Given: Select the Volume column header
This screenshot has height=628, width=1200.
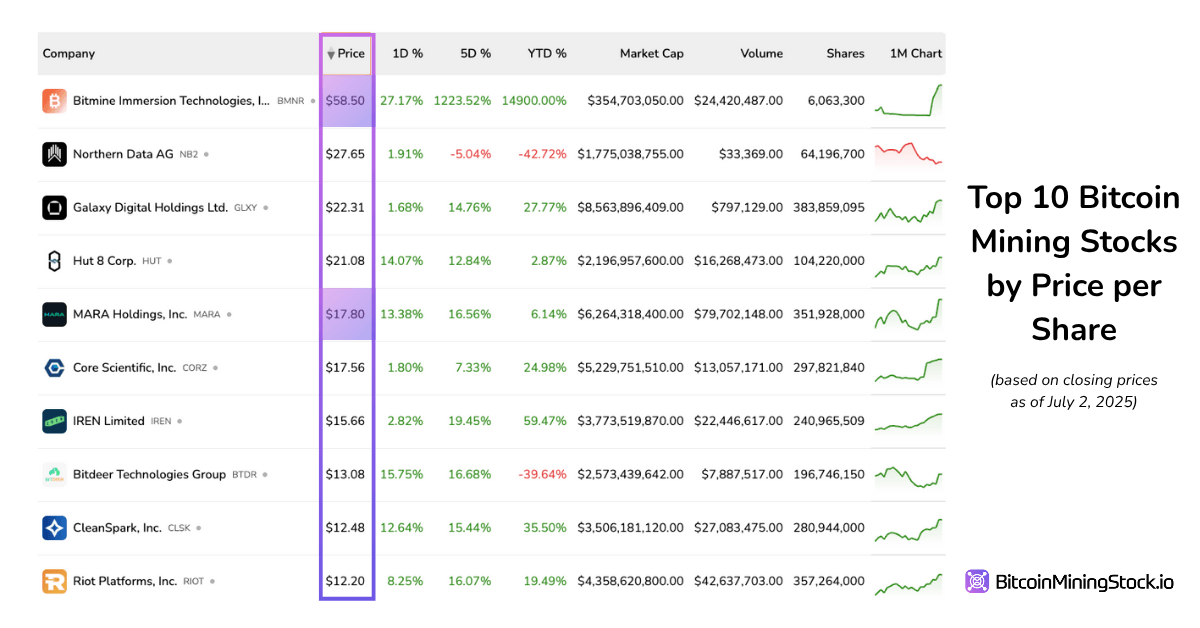Looking at the screenshot, I should click(761, 54).
